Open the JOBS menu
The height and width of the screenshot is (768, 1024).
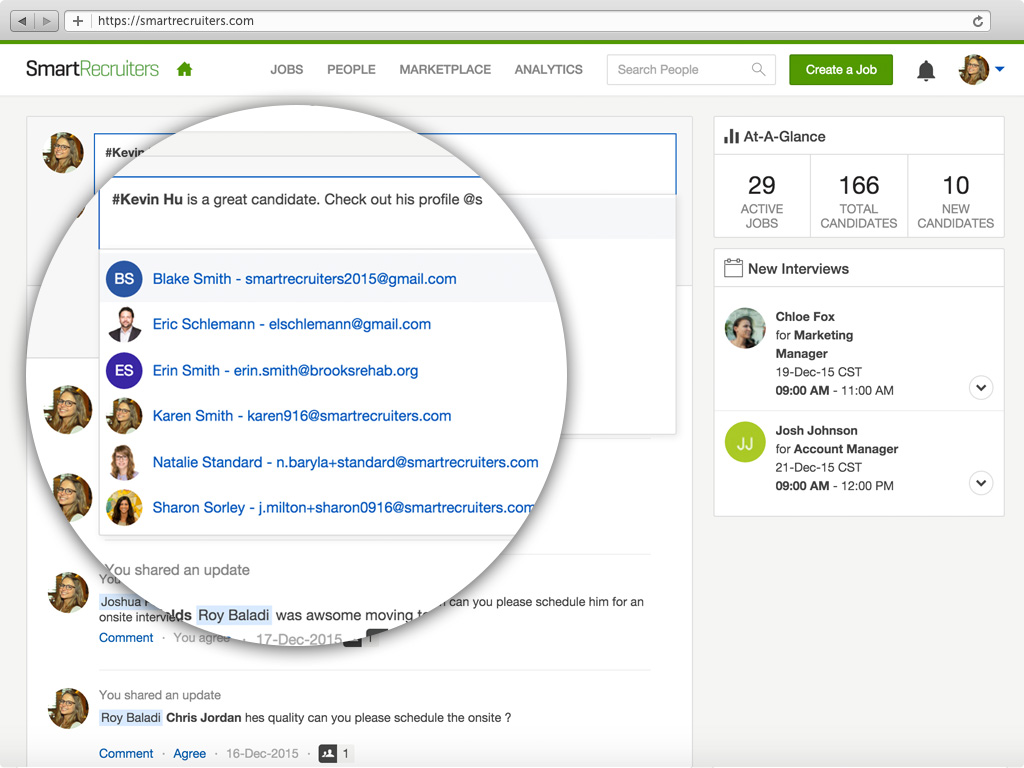[x=287, y=69]
